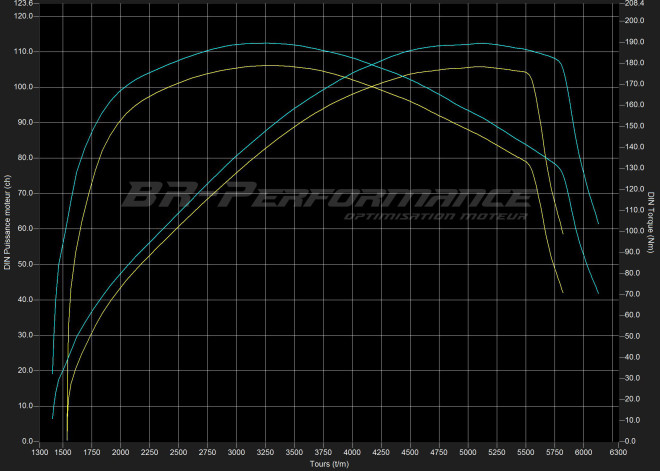
Task: Click the 1300 tick on the rpm axis
Action: [x=40, y=453]
